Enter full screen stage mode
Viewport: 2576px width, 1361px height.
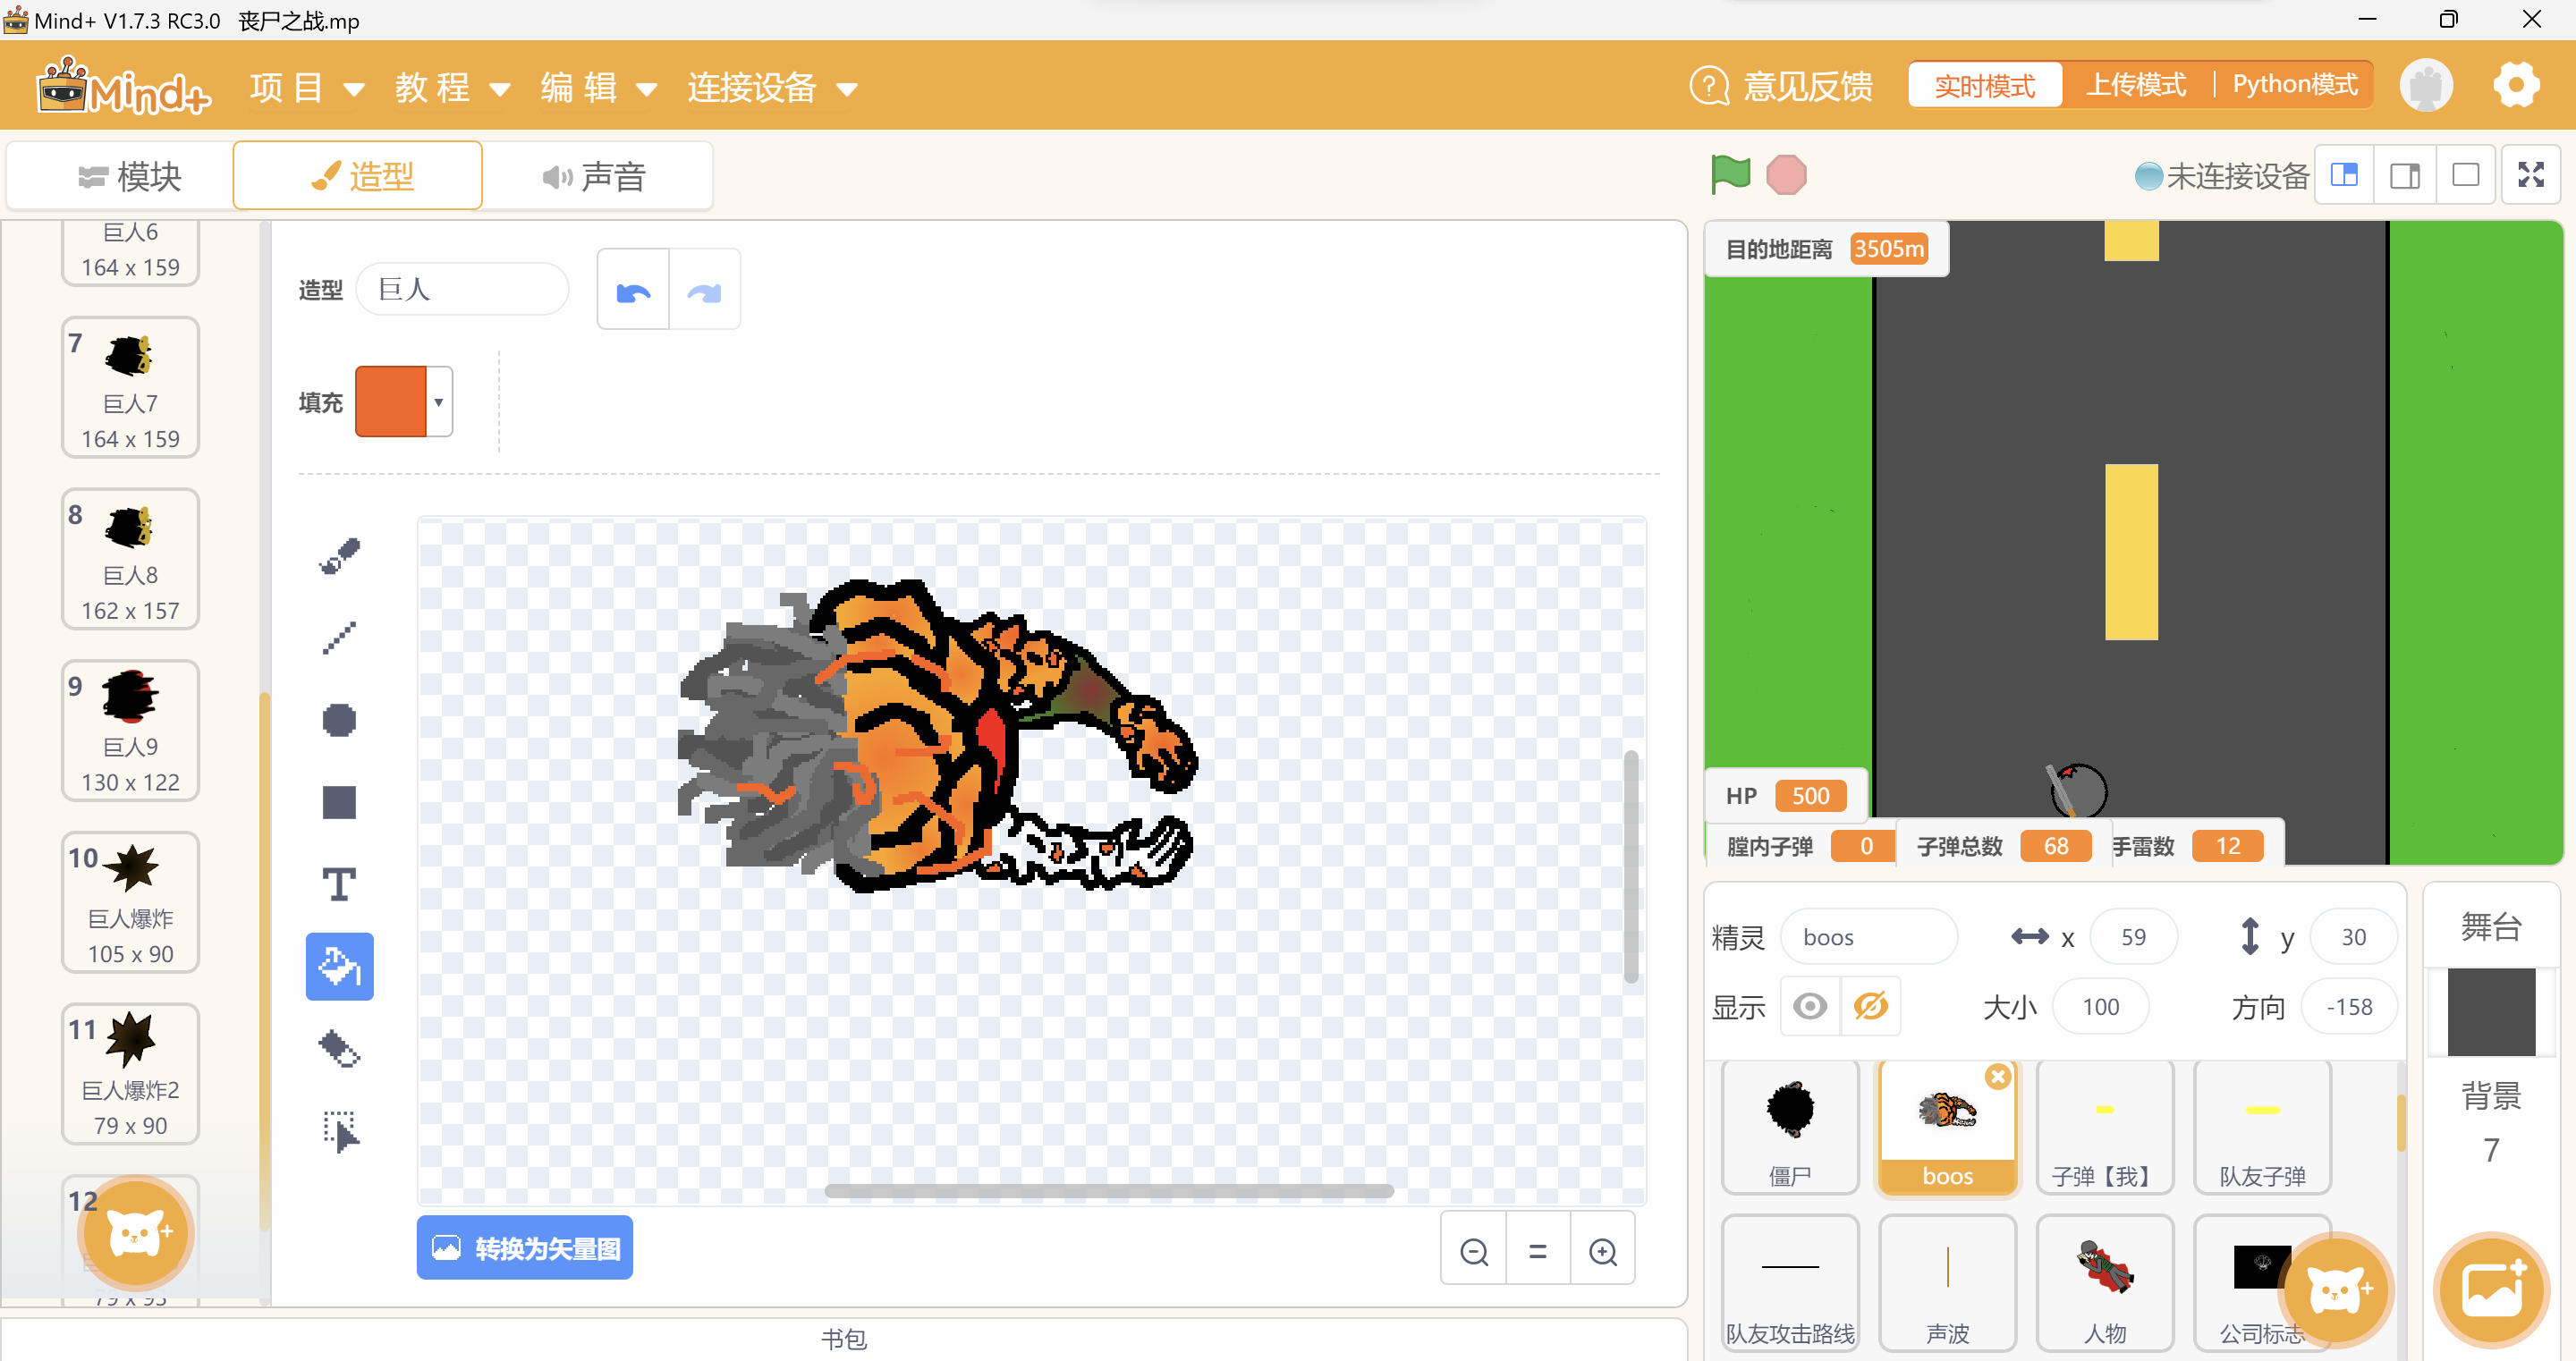tap(2531, 175)
